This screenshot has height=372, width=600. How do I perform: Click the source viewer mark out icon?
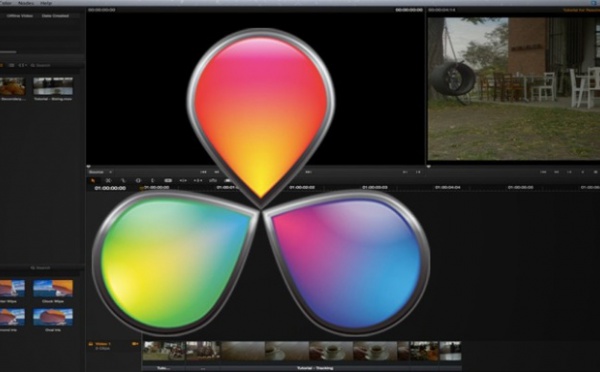418,172
